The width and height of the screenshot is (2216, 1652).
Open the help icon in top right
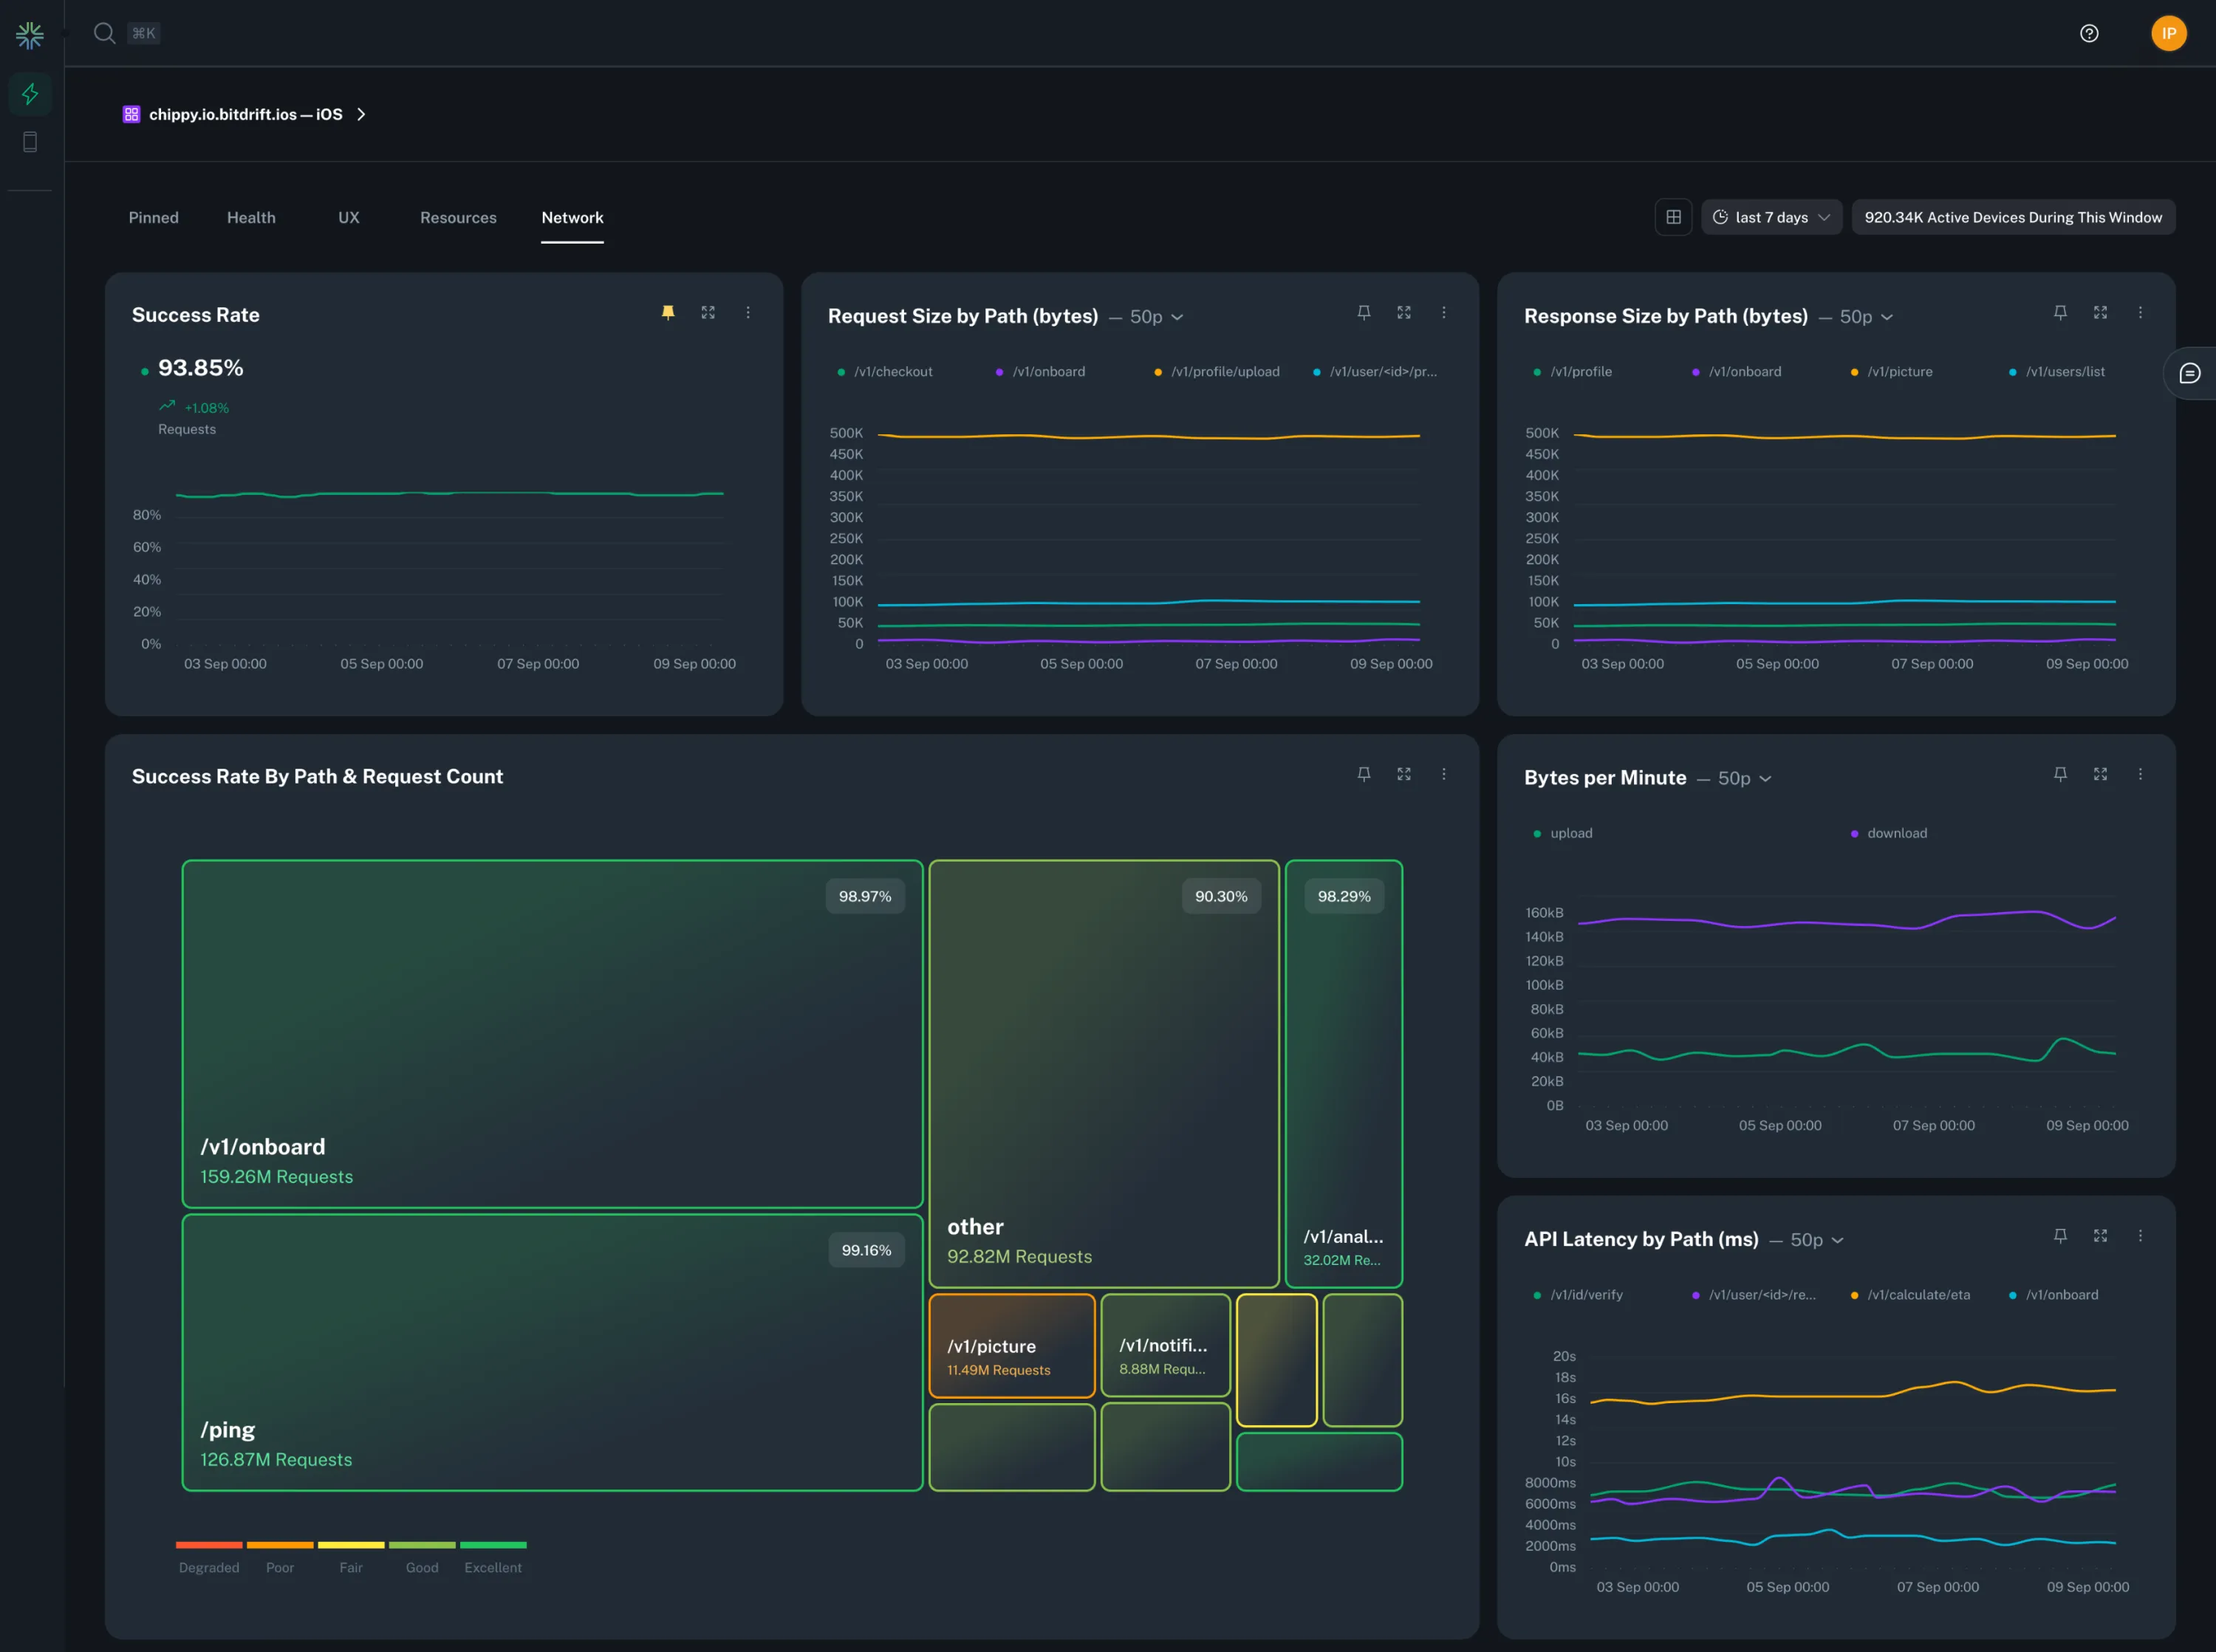pos(2089,33)
